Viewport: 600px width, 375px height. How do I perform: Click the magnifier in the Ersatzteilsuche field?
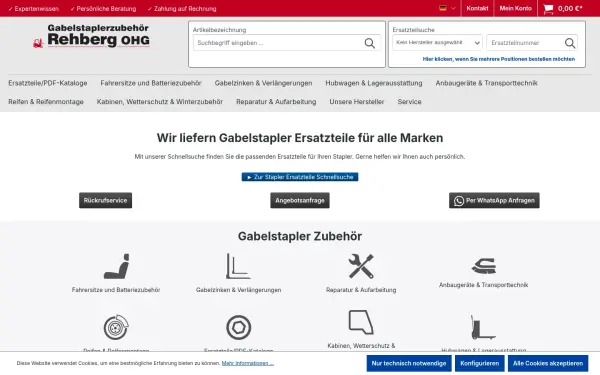[x=570, y=43]
